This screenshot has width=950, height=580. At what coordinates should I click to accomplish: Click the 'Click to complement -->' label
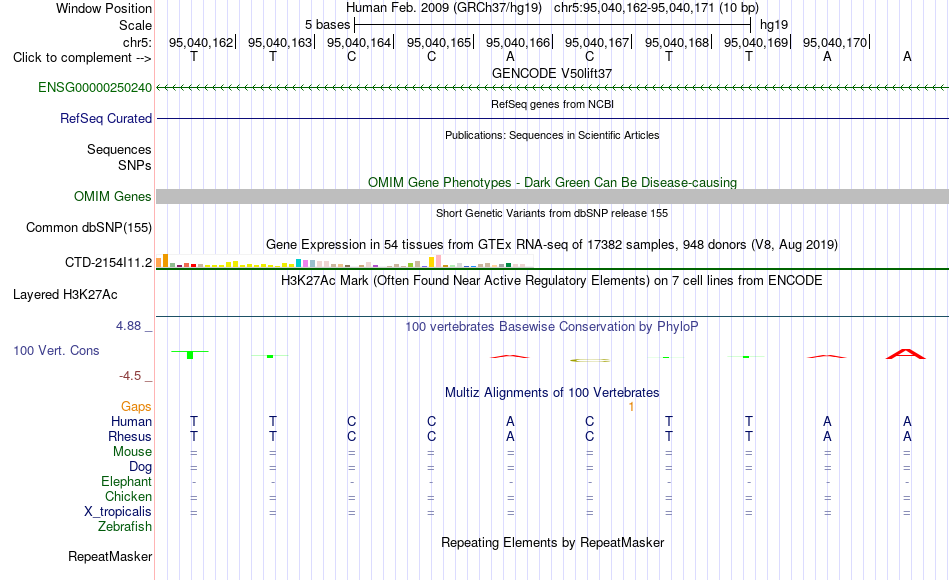click(x=82, y=58)
